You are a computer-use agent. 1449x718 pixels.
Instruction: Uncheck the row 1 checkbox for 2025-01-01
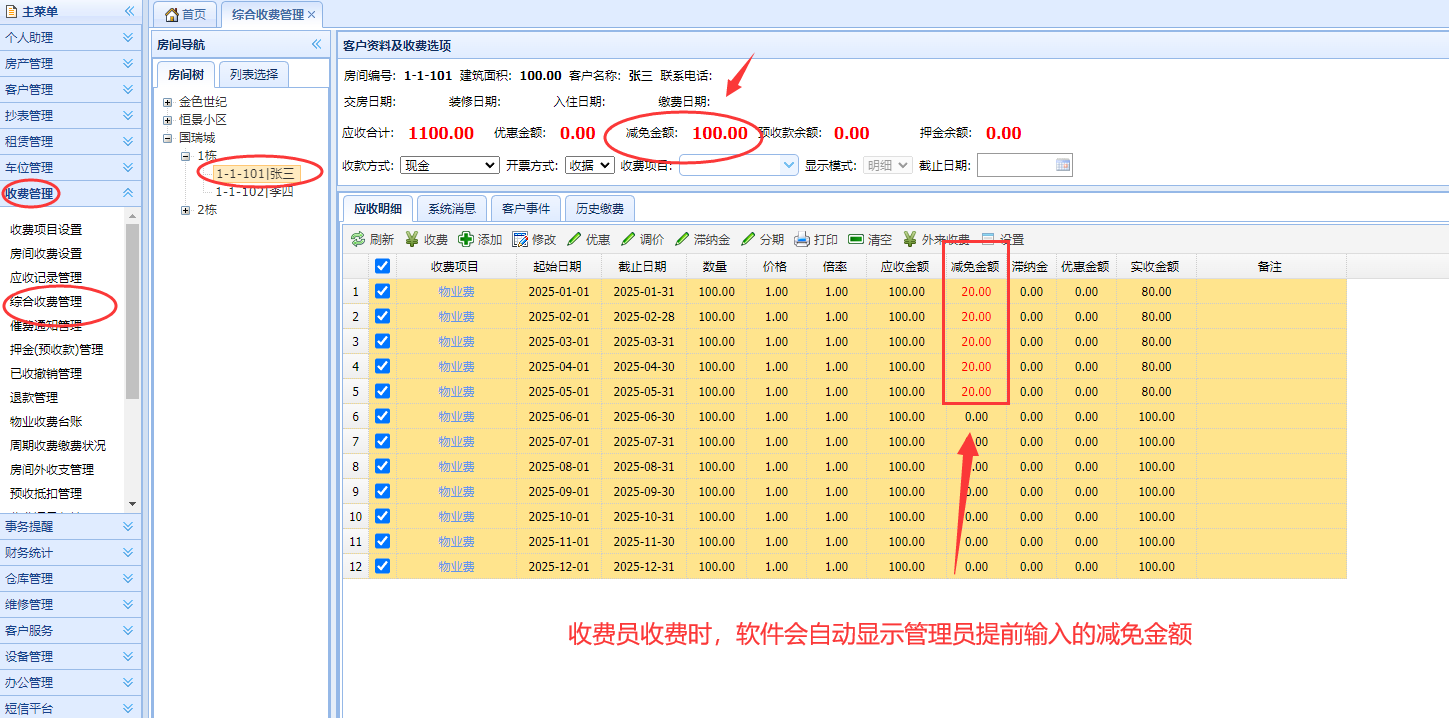coord(382,291)
